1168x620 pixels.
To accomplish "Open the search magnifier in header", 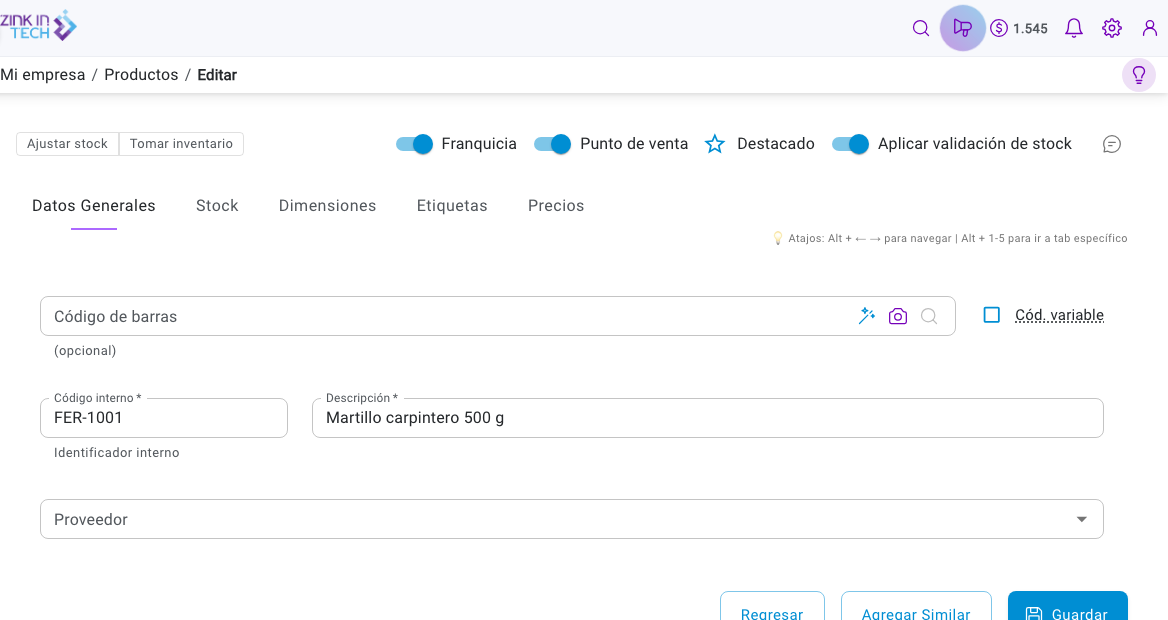I will (921, 28).
